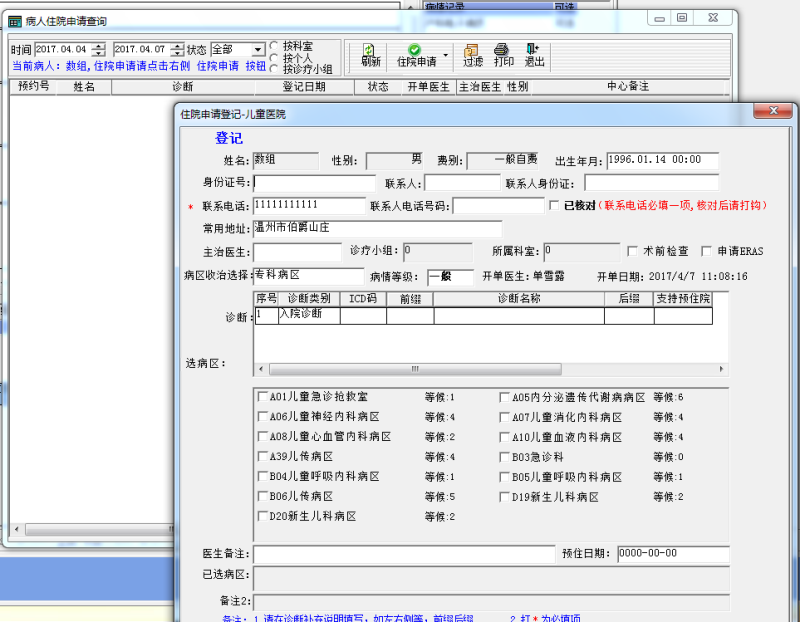
Task: Click the 登记日期 column header
Action: point(304,87)
